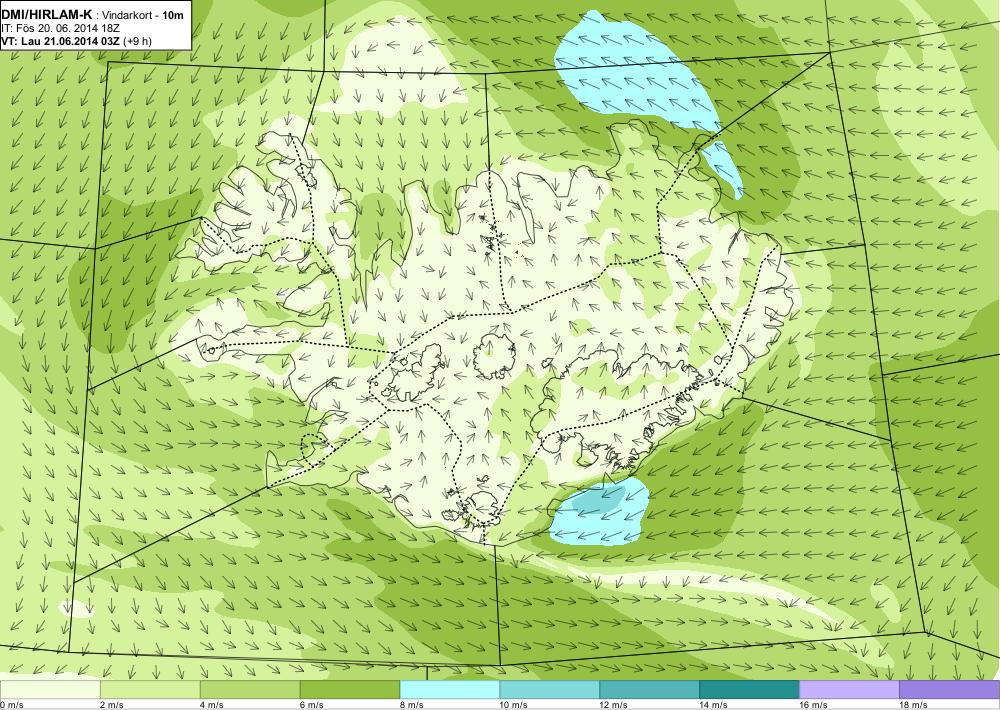Select the legend swatch between 2 and 4 m/s

[x=150, y=690]
